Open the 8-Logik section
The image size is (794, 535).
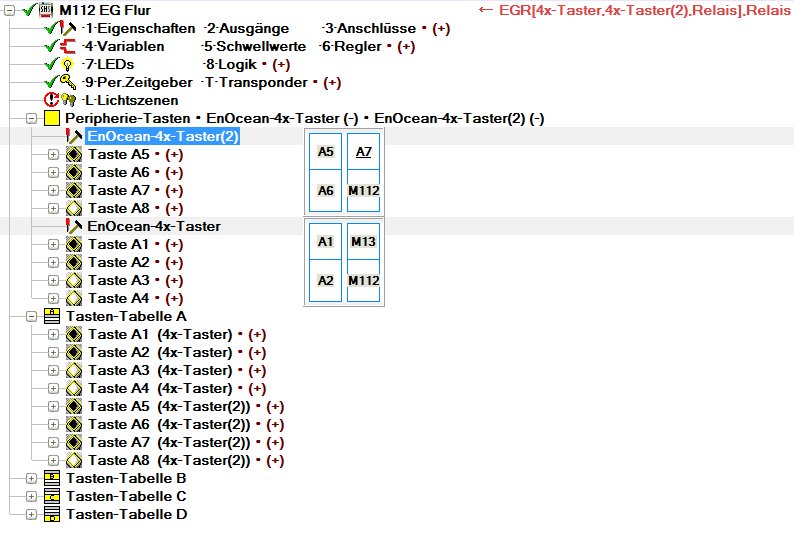[x=234, y=64]
